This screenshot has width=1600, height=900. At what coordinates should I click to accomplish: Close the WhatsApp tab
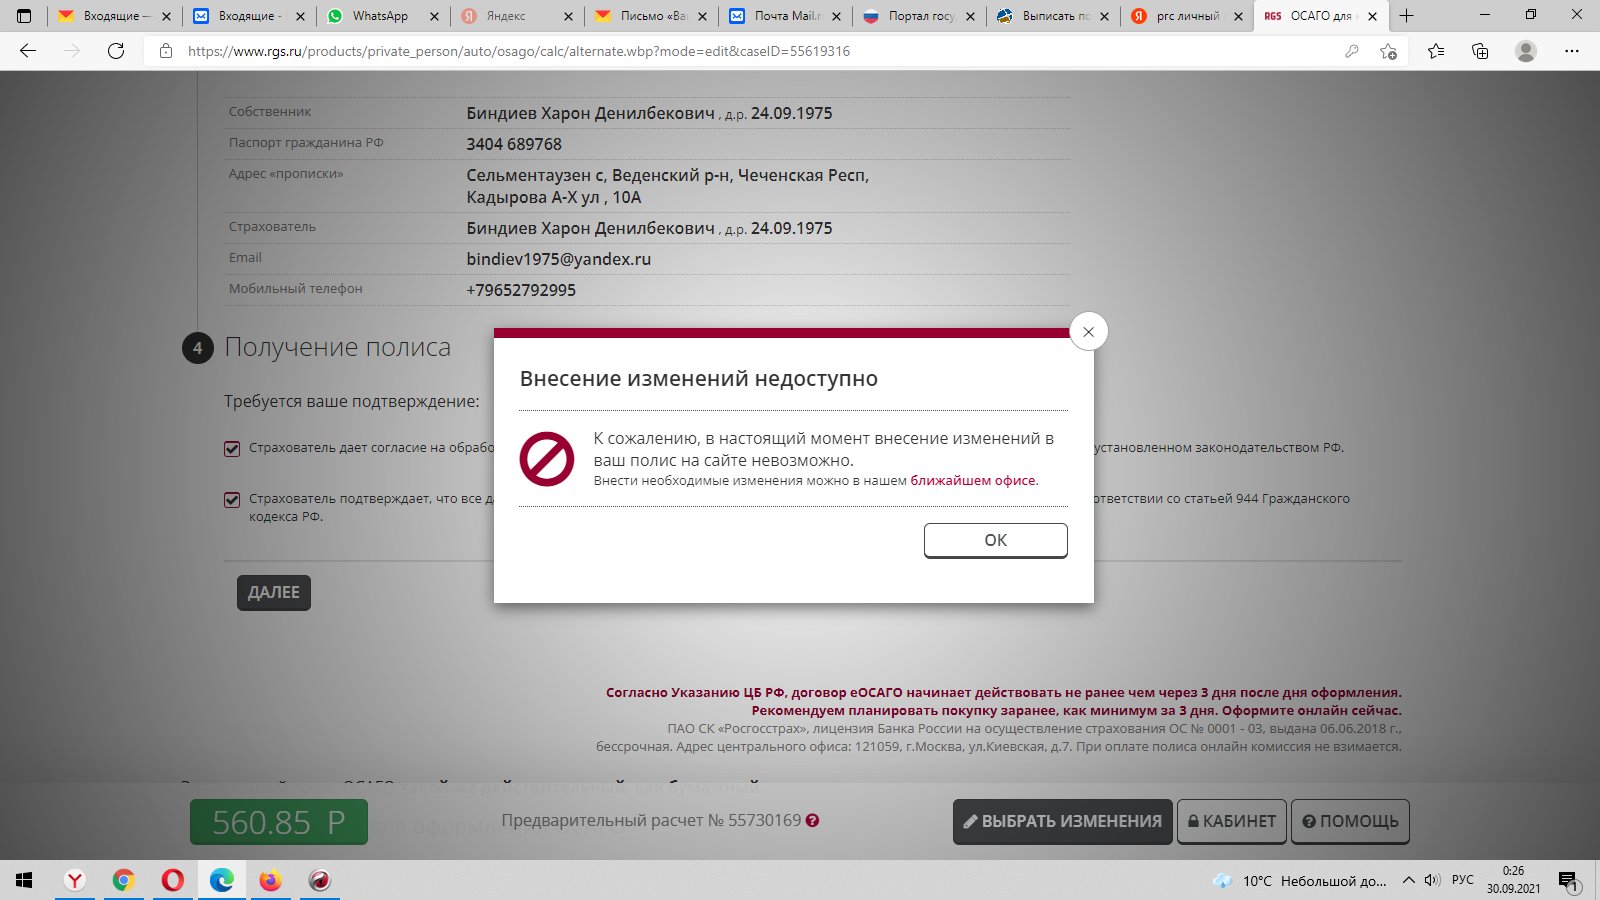[x=434, y=16]
